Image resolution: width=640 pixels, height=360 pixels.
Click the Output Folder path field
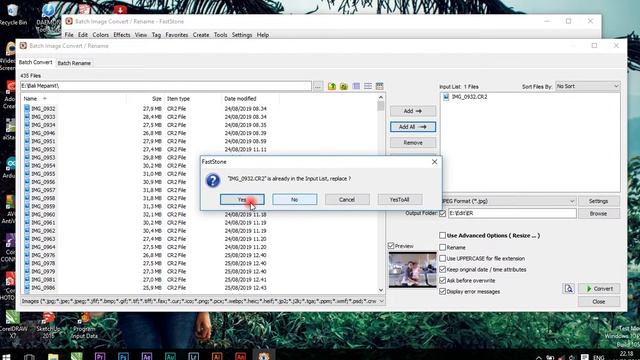click(x=512, y=213)
